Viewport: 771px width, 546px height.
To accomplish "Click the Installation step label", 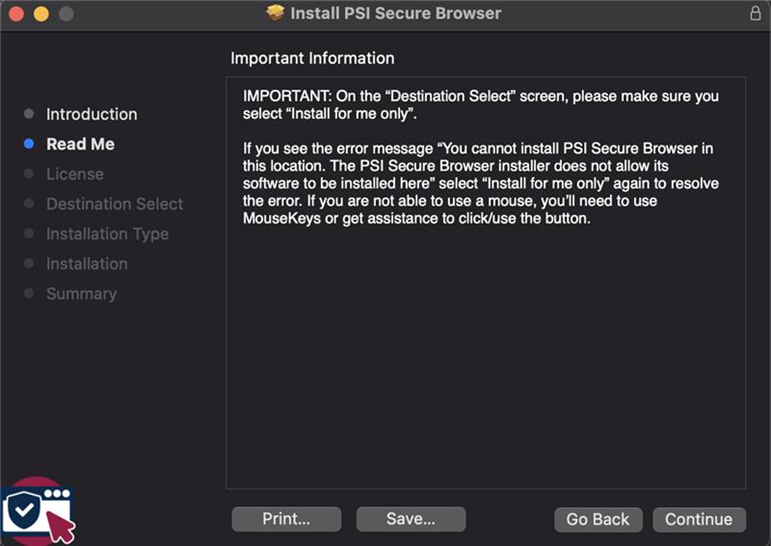I will (87, 264).
